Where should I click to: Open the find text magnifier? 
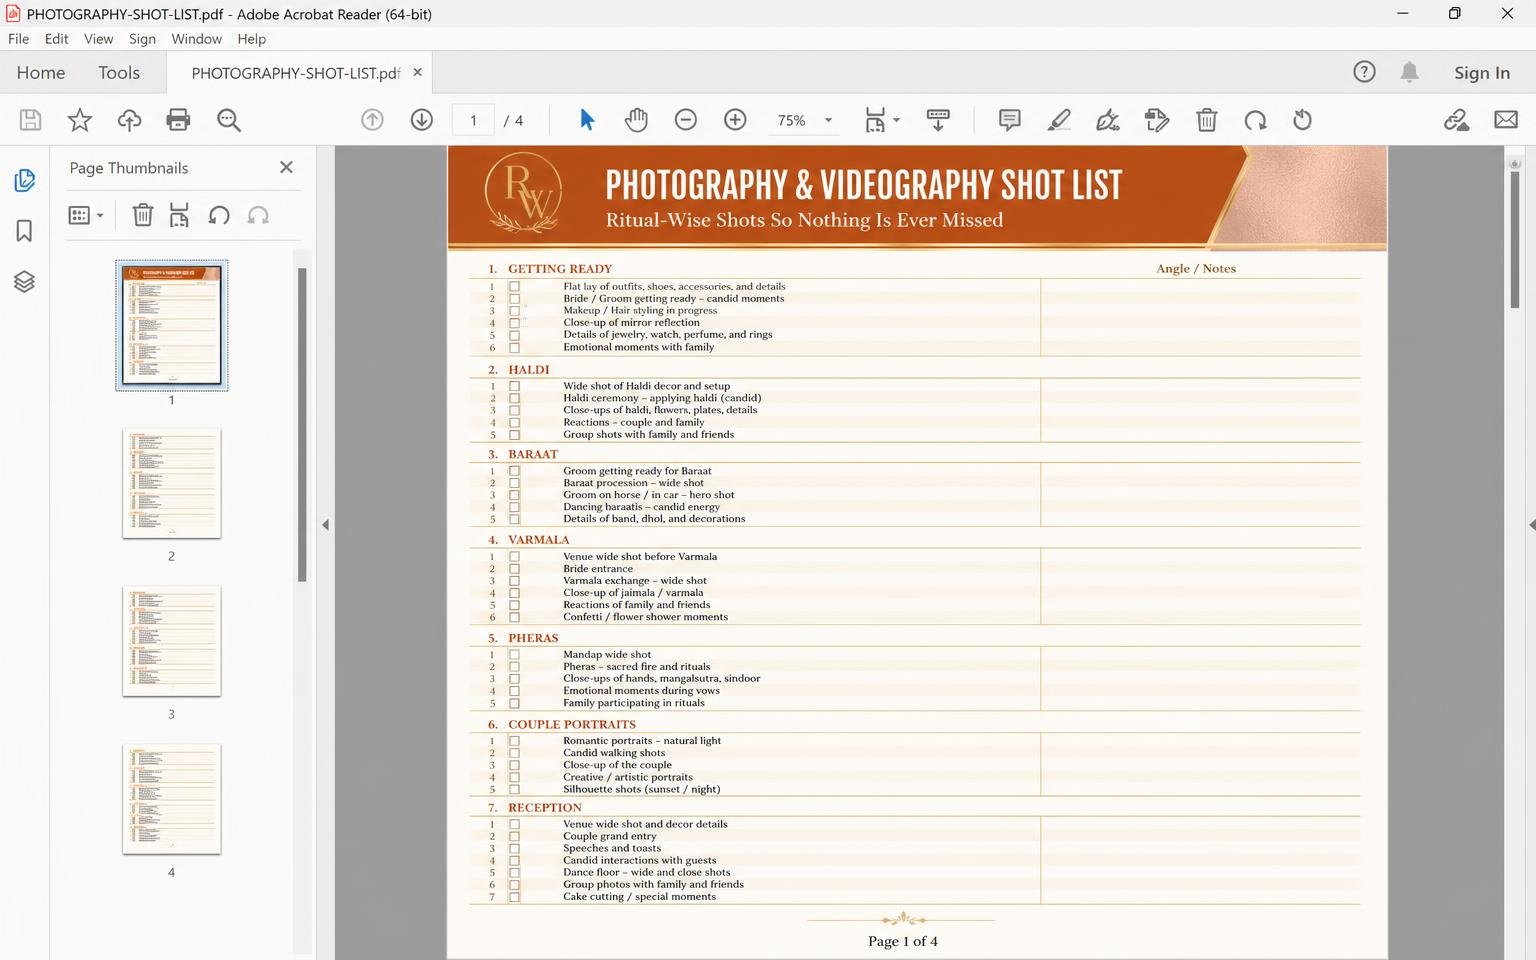pos(229,120)
